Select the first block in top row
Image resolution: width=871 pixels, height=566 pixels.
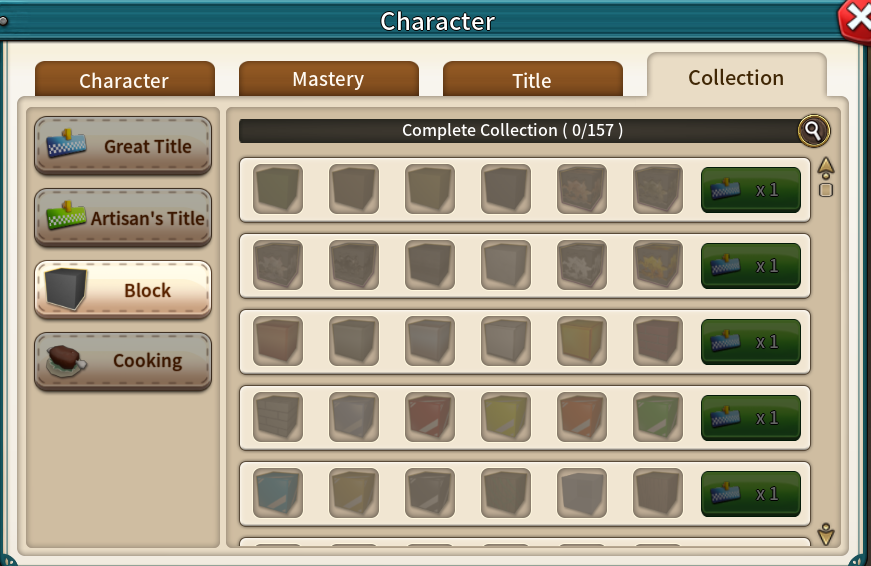click(278, 189)
